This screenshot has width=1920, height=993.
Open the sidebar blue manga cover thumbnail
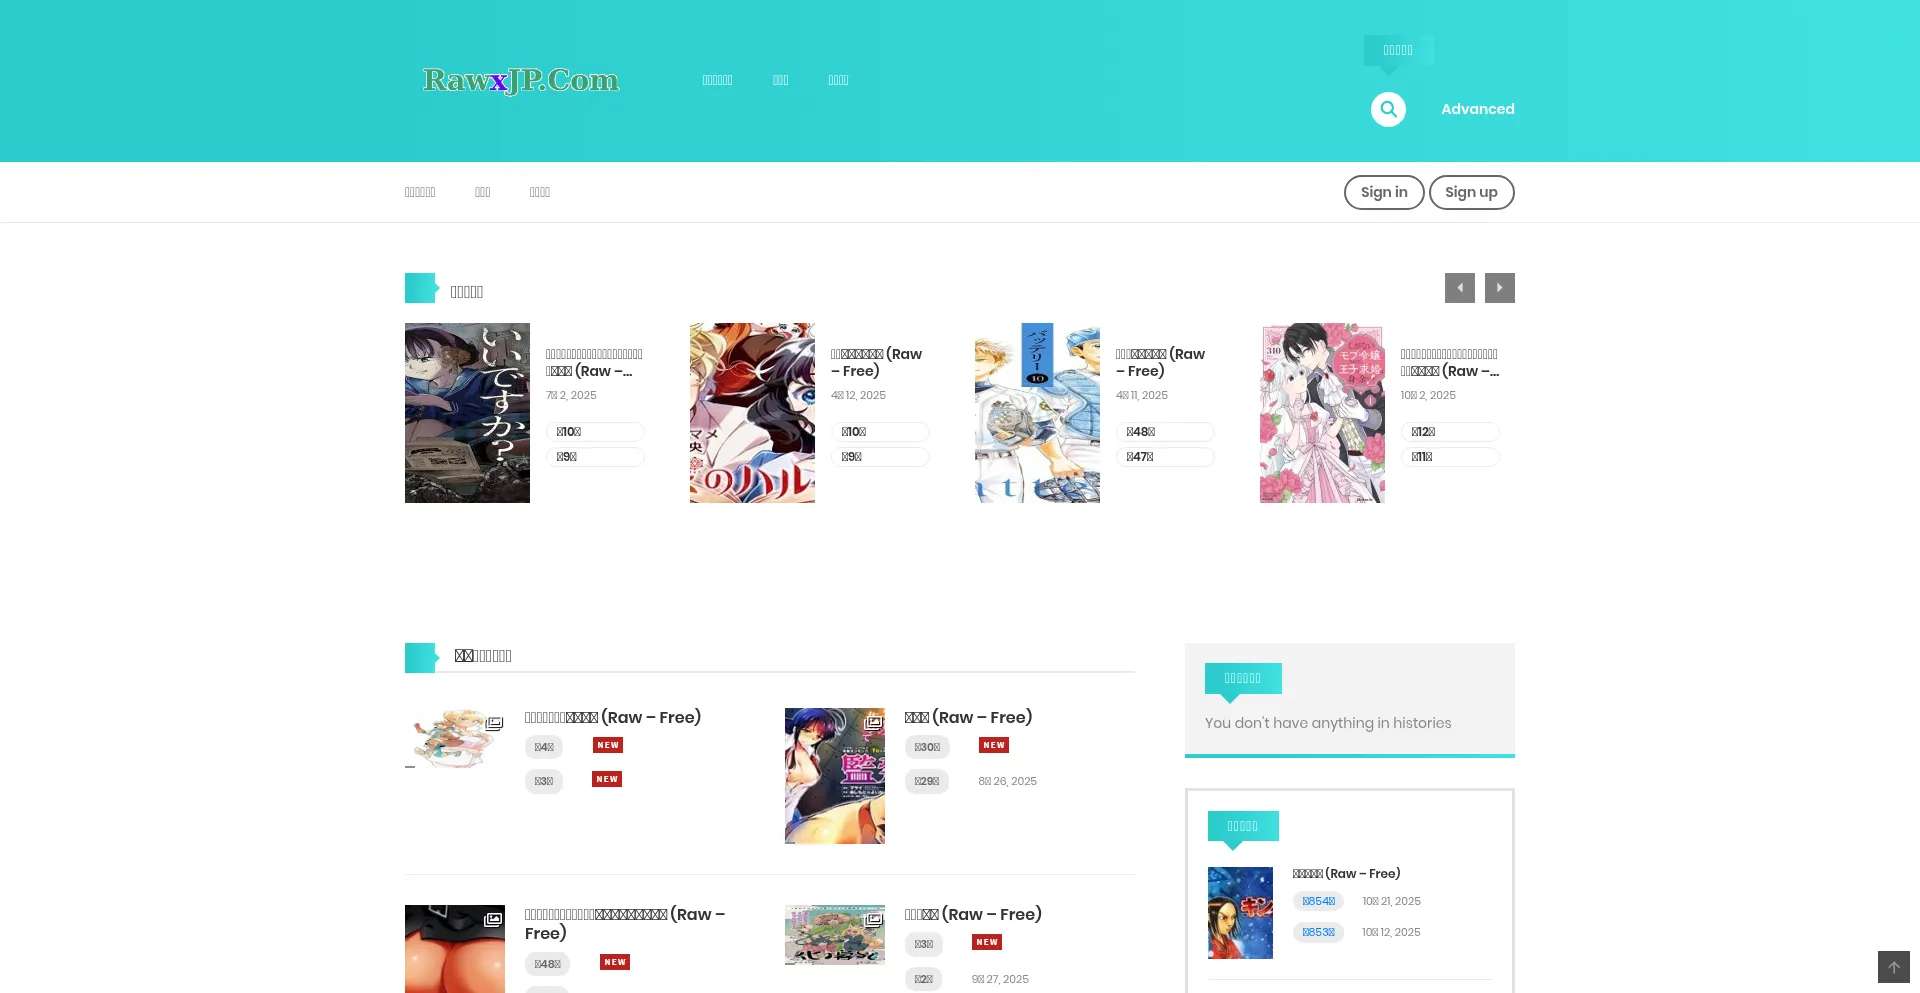pyautogui.click(x=1240, y=912)
